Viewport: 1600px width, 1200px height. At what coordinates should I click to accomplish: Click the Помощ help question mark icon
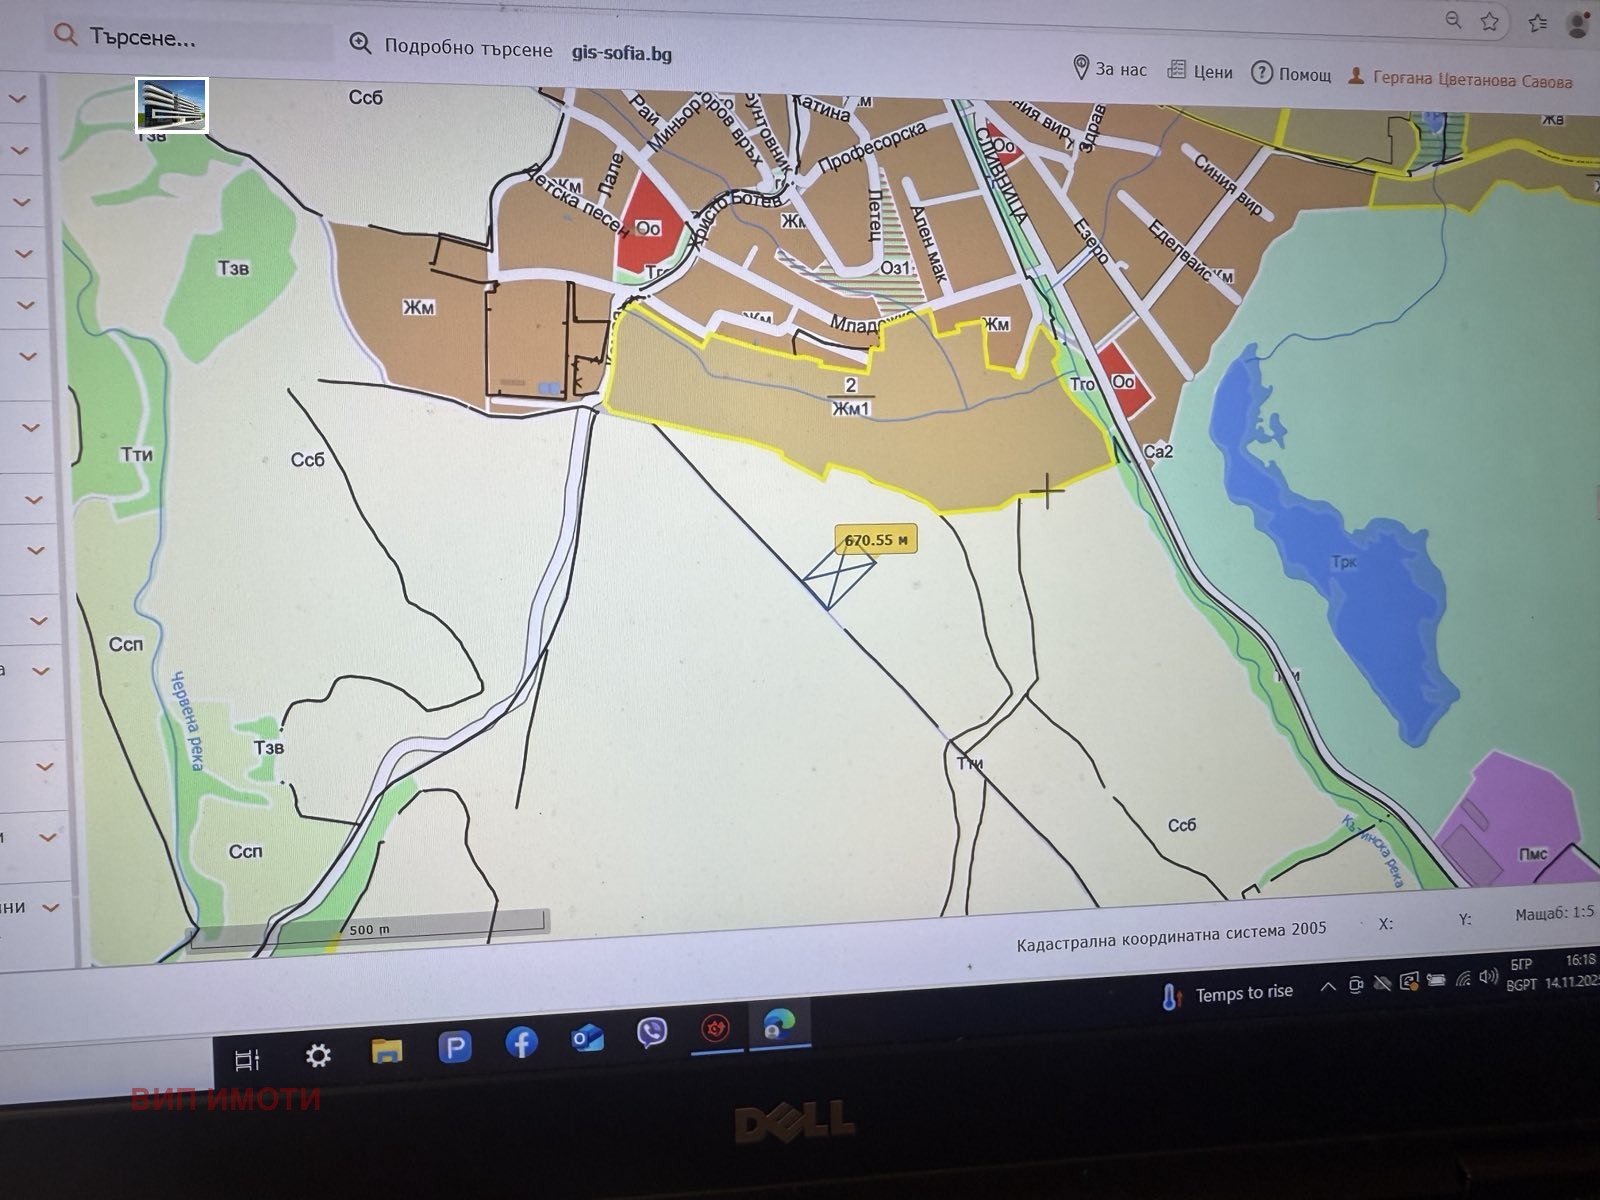pos(1262,73)
